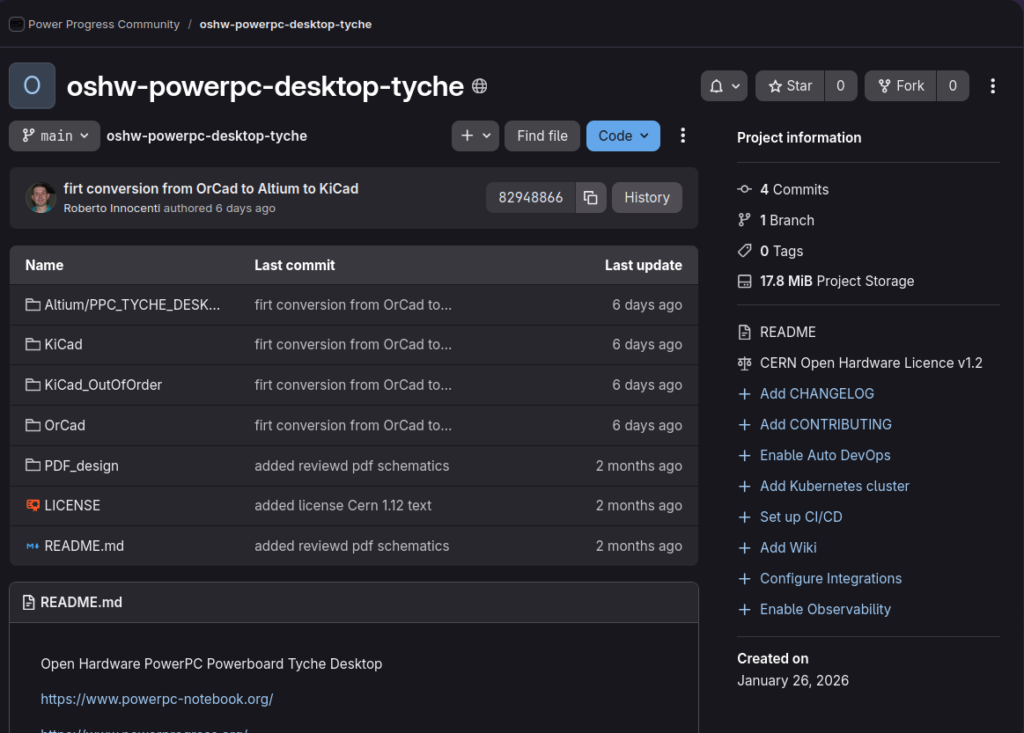Screen dimensions: 1024x733
Task: Click the Find file button
Action: [542, 136]
